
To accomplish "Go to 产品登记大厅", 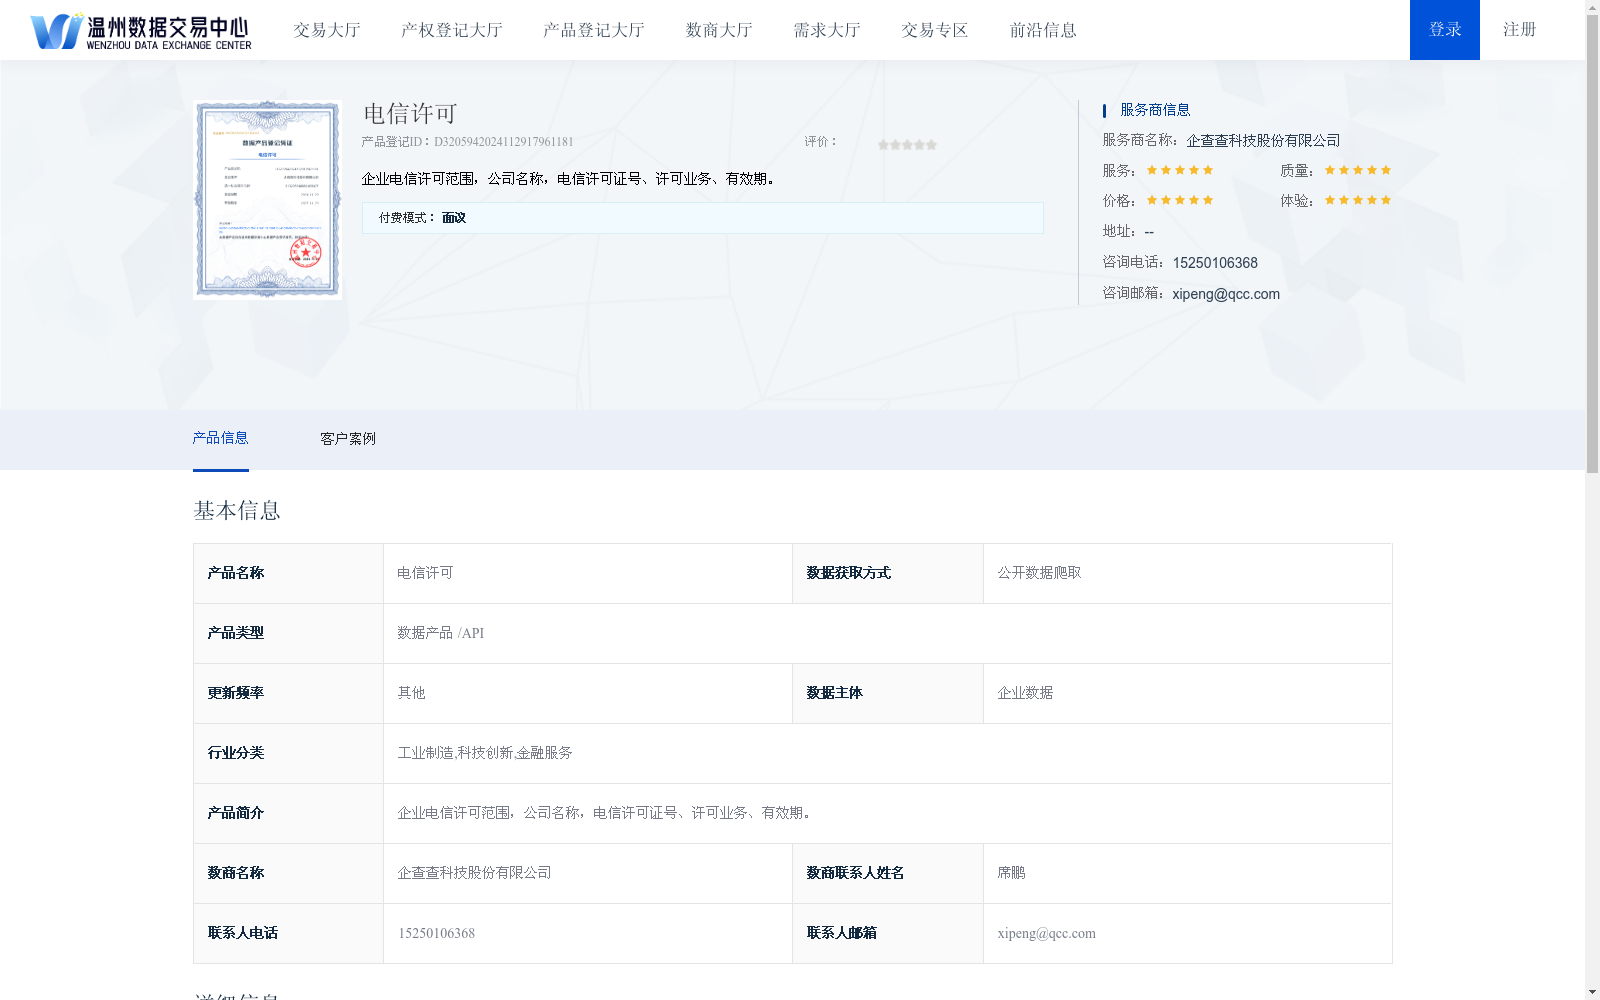I will 594,30.
